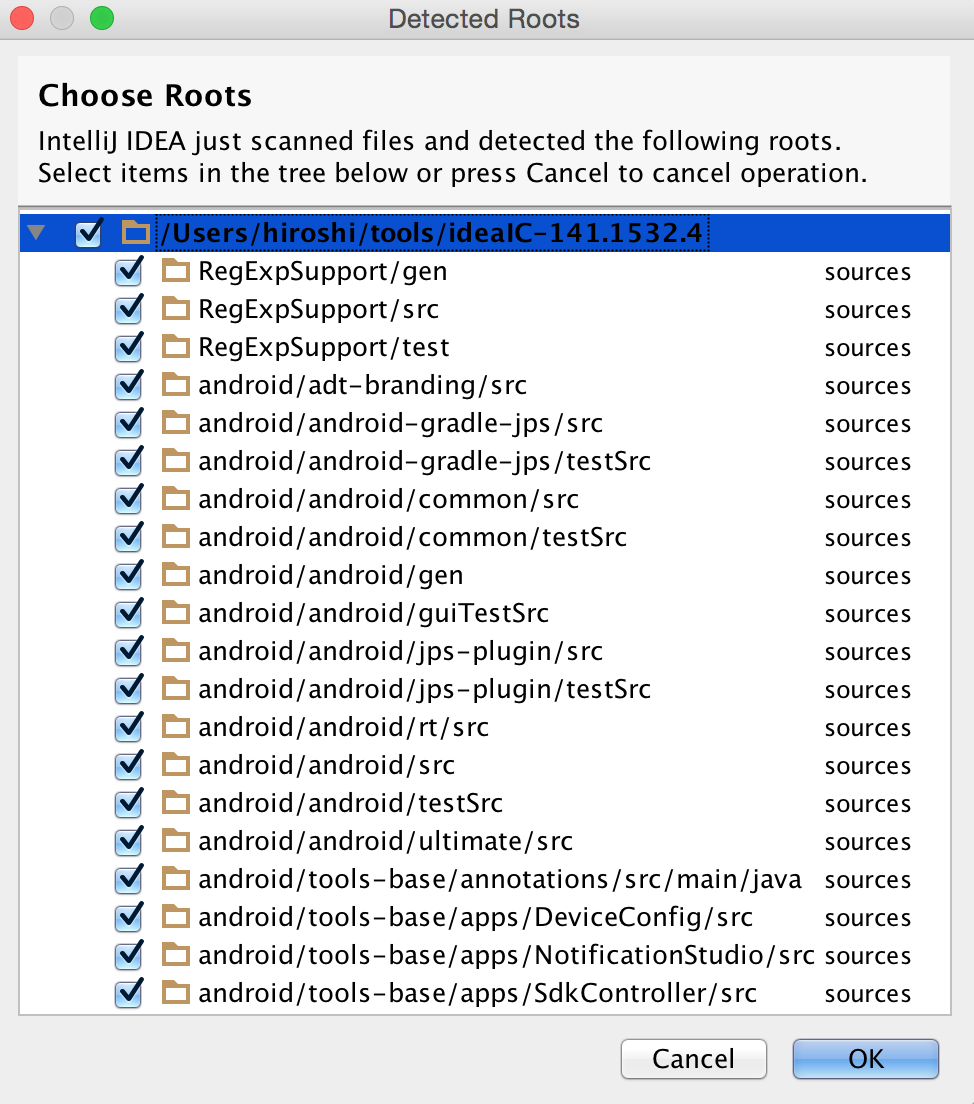Click the folder icon for android/android/guiTestSrc

point(174,613)
